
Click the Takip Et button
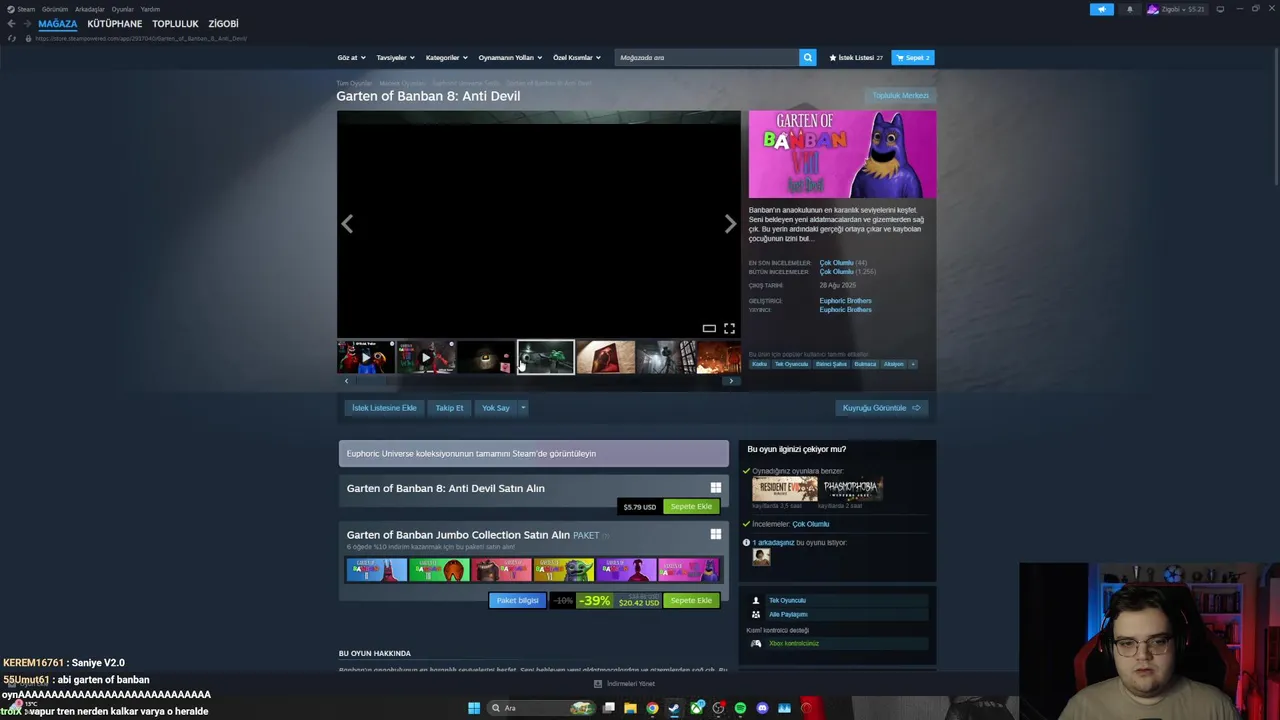click(449, 408)
